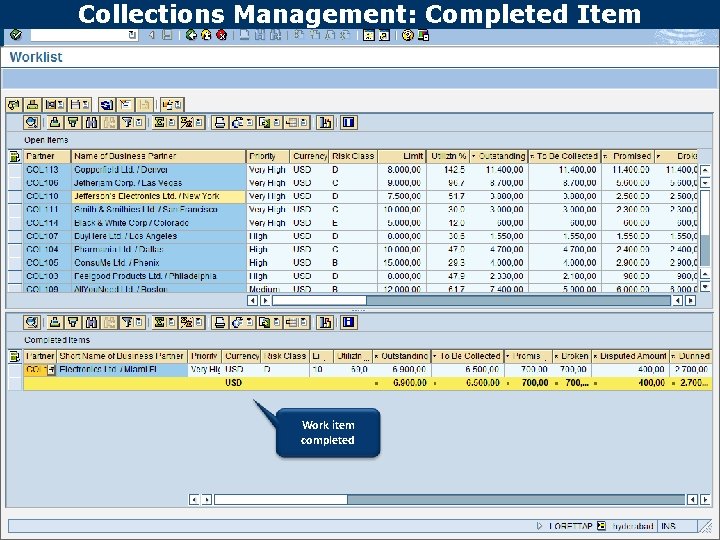
Task: Create a new session icon
Action: click(369, 35)
